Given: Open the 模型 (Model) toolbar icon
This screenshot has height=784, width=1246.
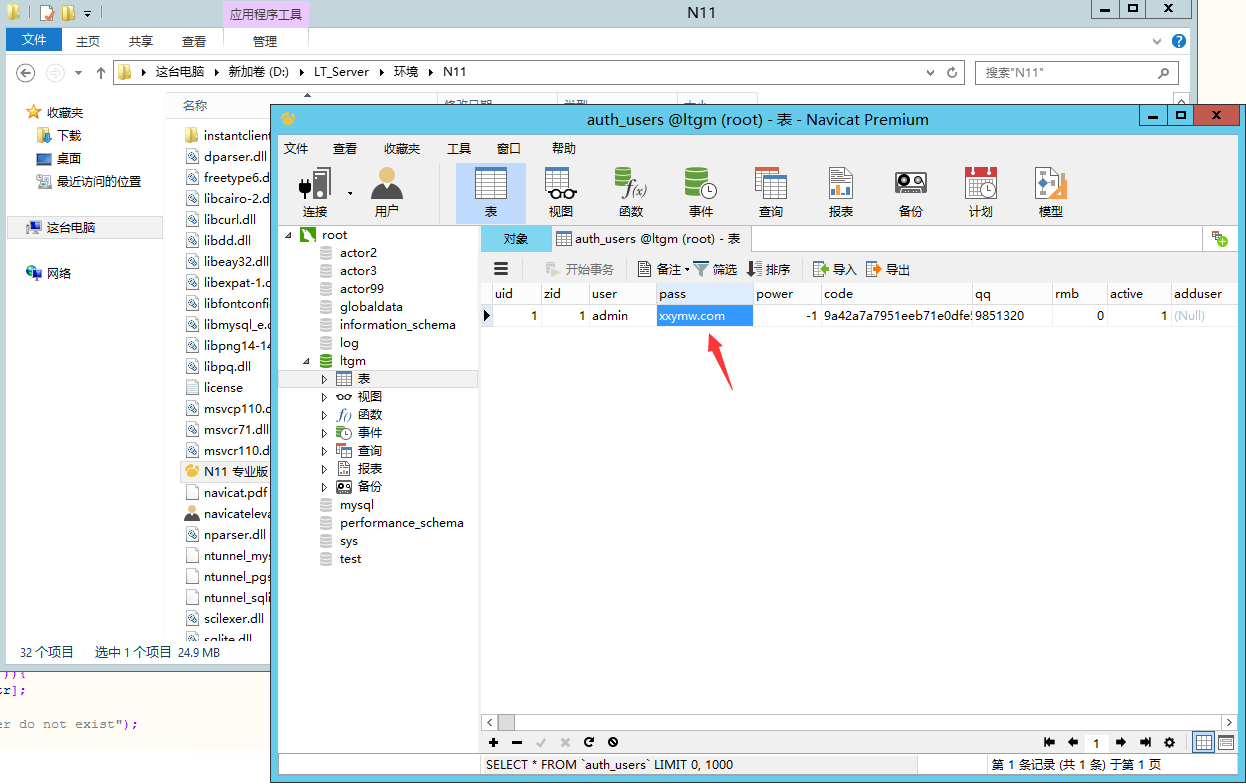Looking at the screenshot, I should click(1050, 192).
